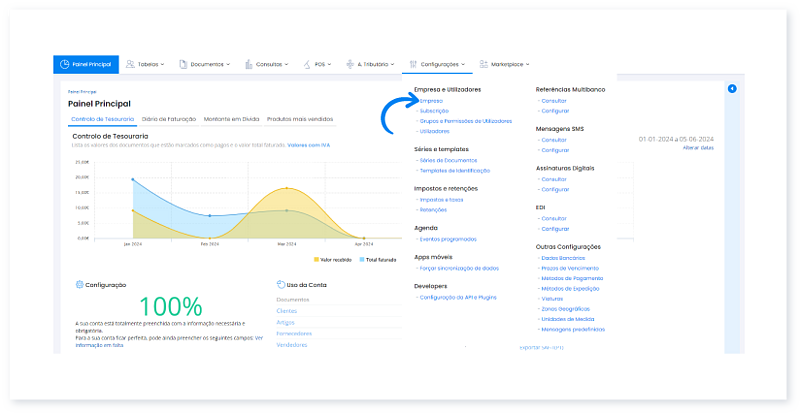
Task: Collapse the side panel with the blue arrow icon
Action: pyautogui.click(x=732, y=89)
